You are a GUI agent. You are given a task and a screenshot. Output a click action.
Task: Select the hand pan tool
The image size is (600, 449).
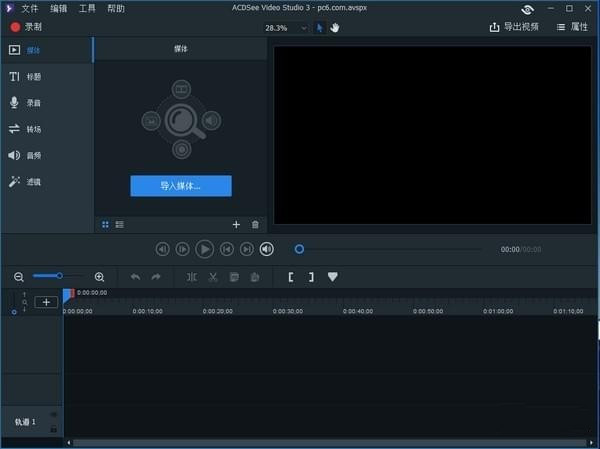pyautogui.click(x=335, y=27)
